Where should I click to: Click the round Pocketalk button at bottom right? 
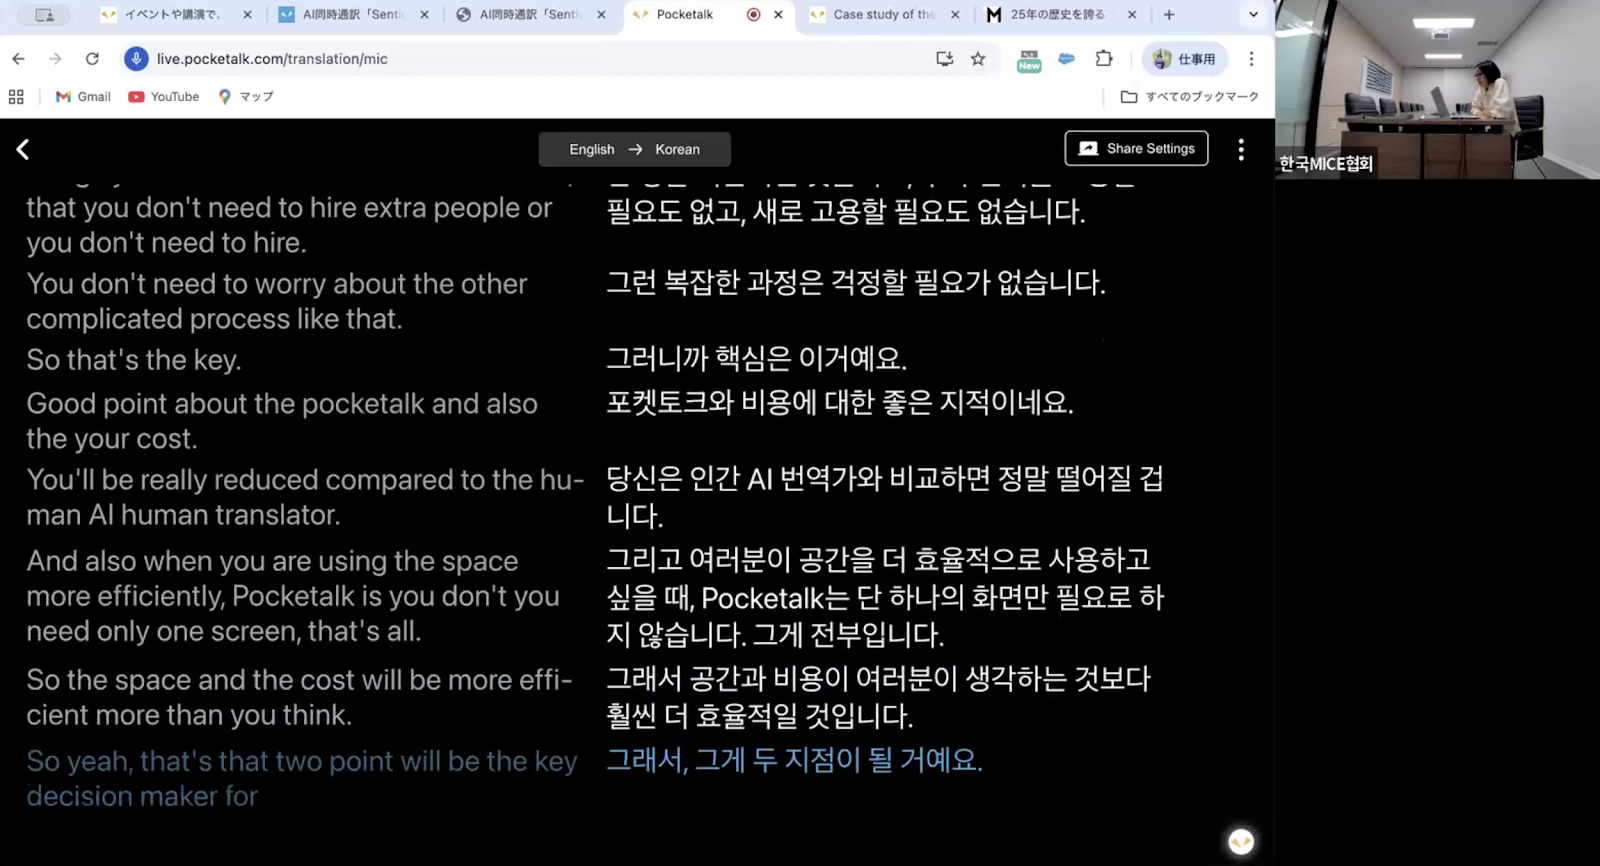click(1241, 842)
